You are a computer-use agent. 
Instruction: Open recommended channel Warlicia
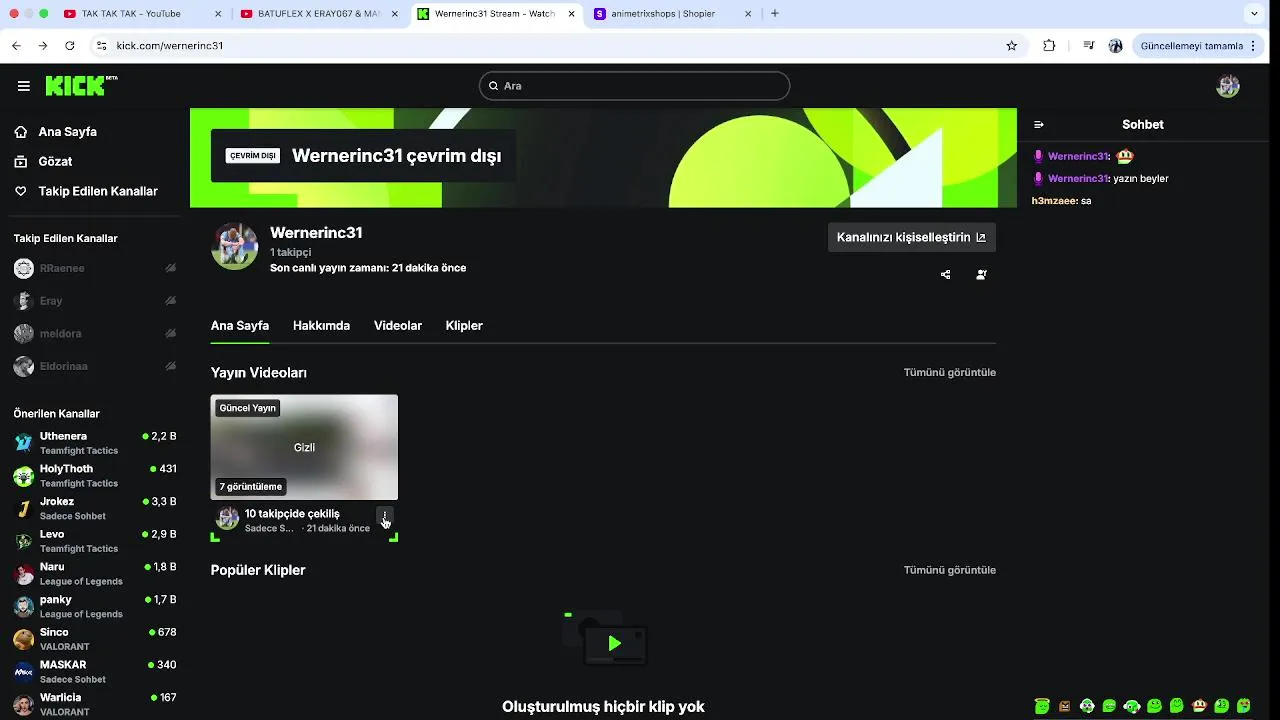(95, 704)
